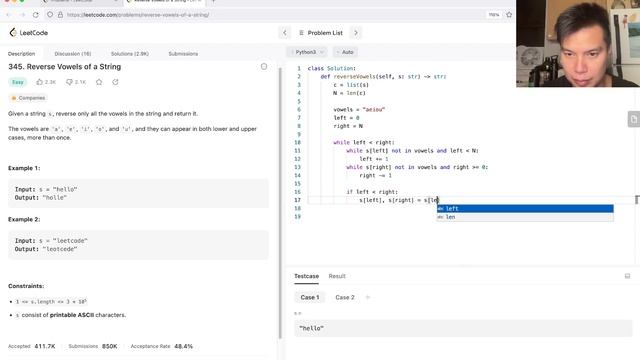
Task: Click the webcam video overlay
Action: point(578,43)
